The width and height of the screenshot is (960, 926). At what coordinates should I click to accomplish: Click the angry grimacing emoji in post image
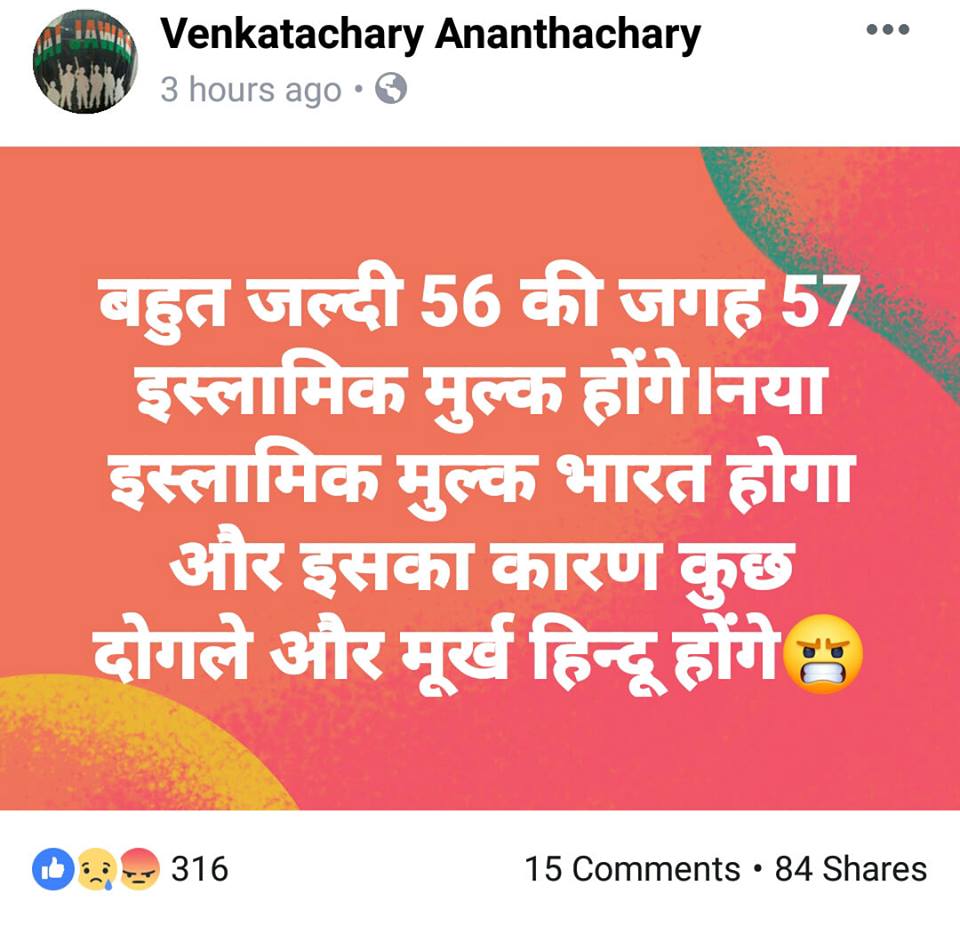823,653
